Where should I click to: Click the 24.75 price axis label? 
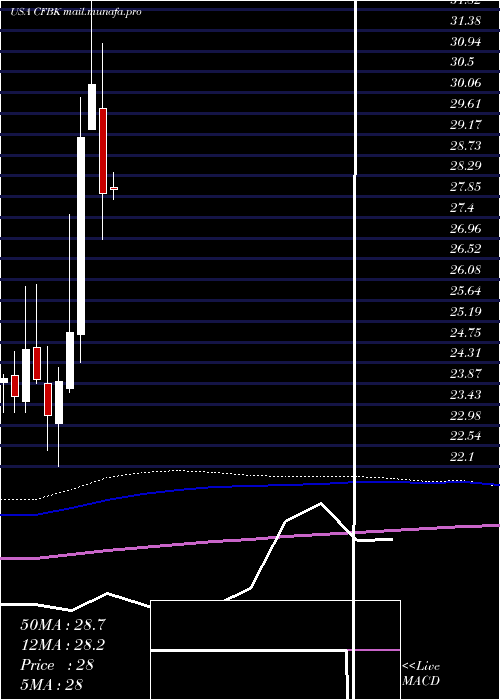466,332
